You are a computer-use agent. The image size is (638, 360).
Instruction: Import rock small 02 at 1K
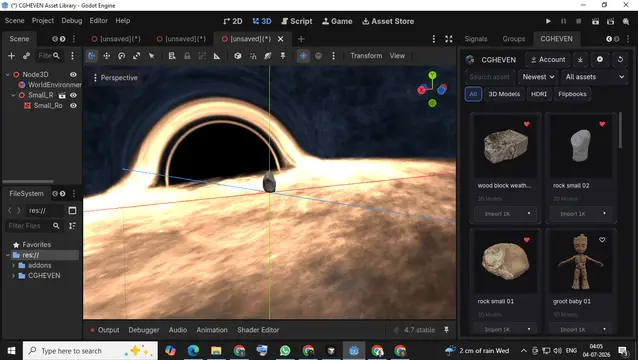coord(573,214)
